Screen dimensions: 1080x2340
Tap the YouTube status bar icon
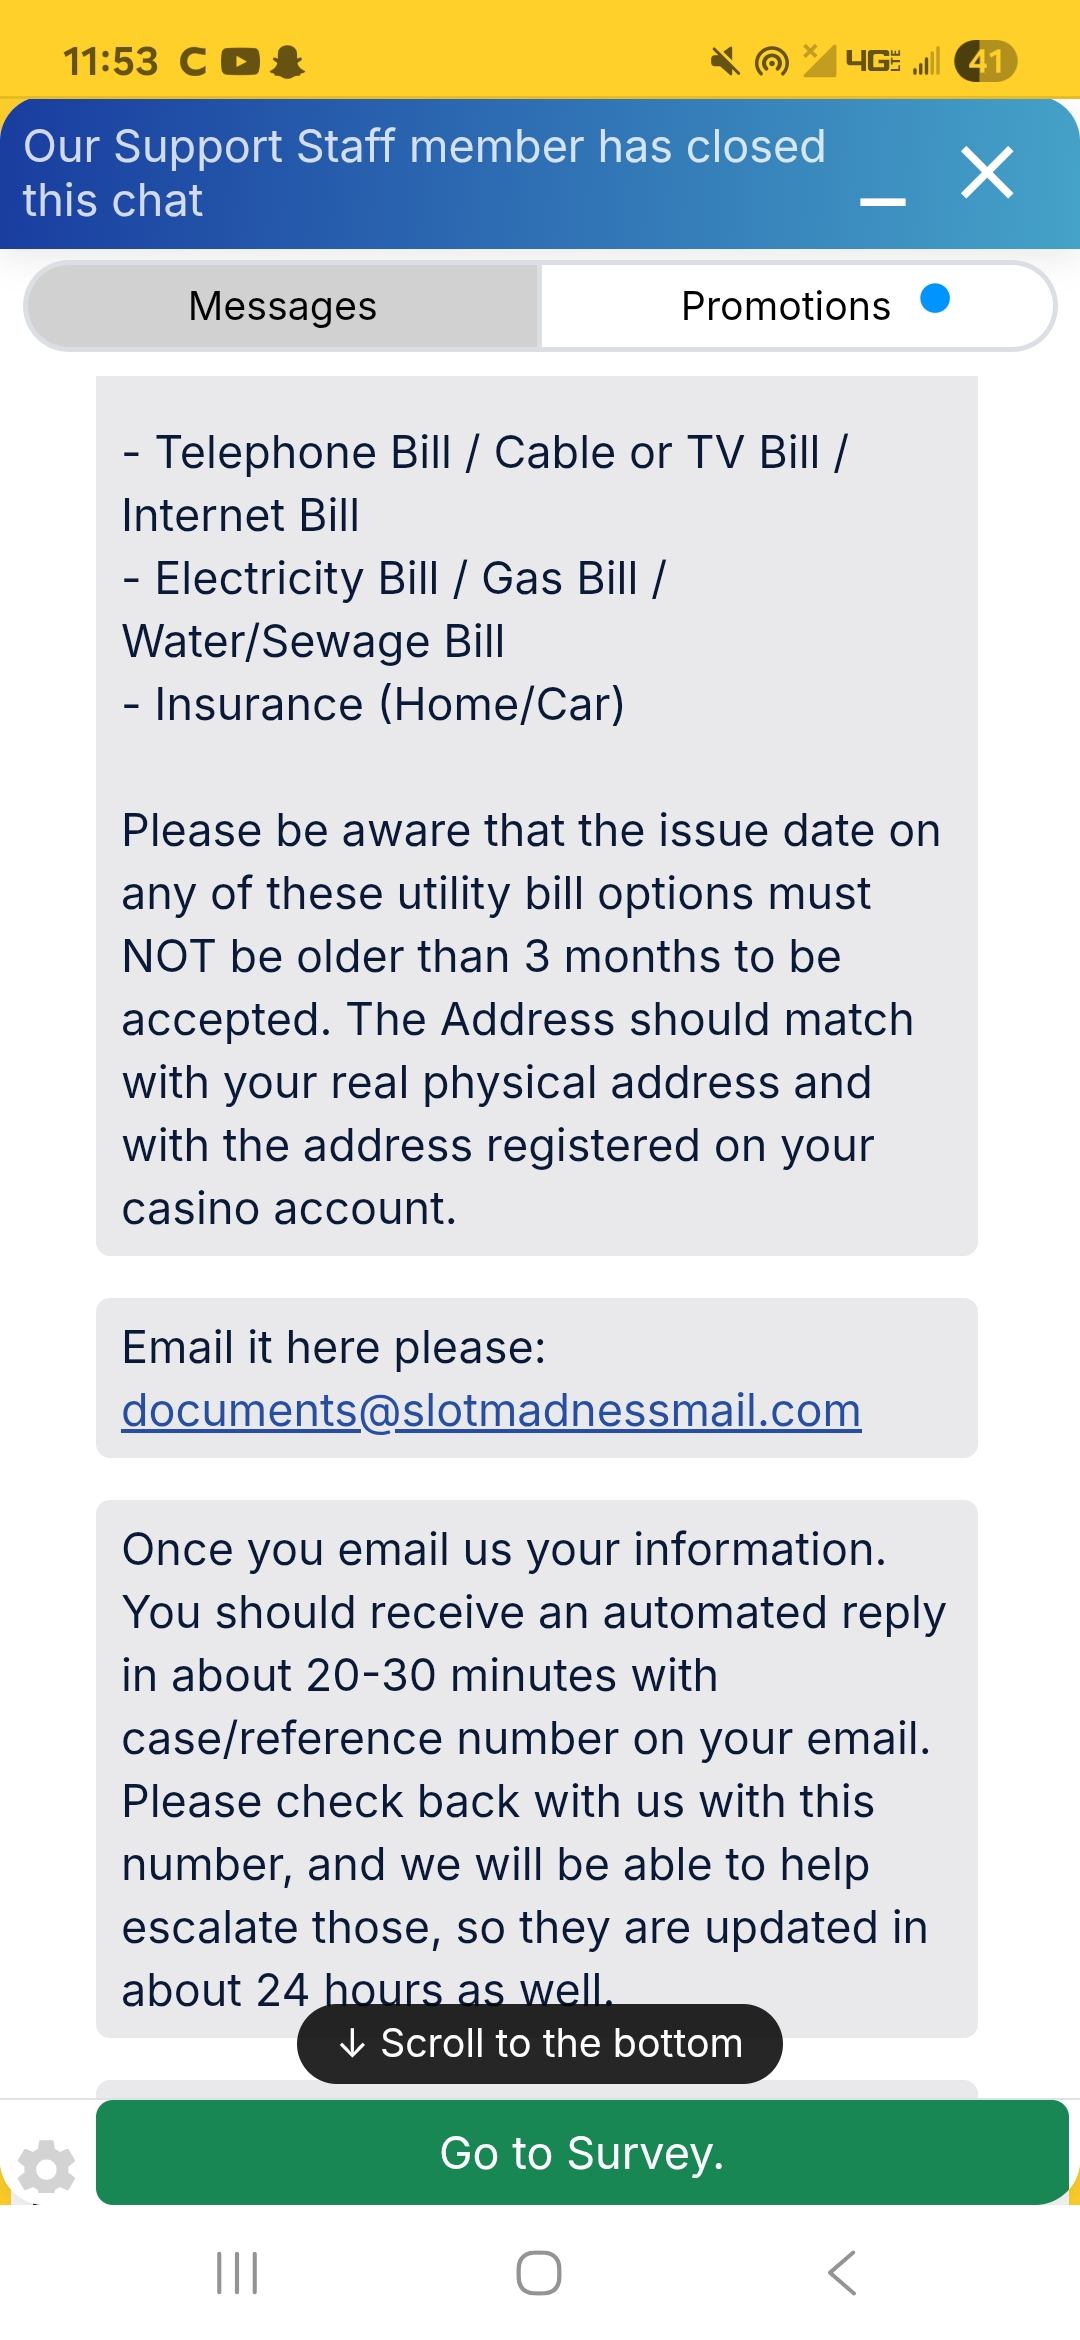pyautogui.click(x=239, y=62)
